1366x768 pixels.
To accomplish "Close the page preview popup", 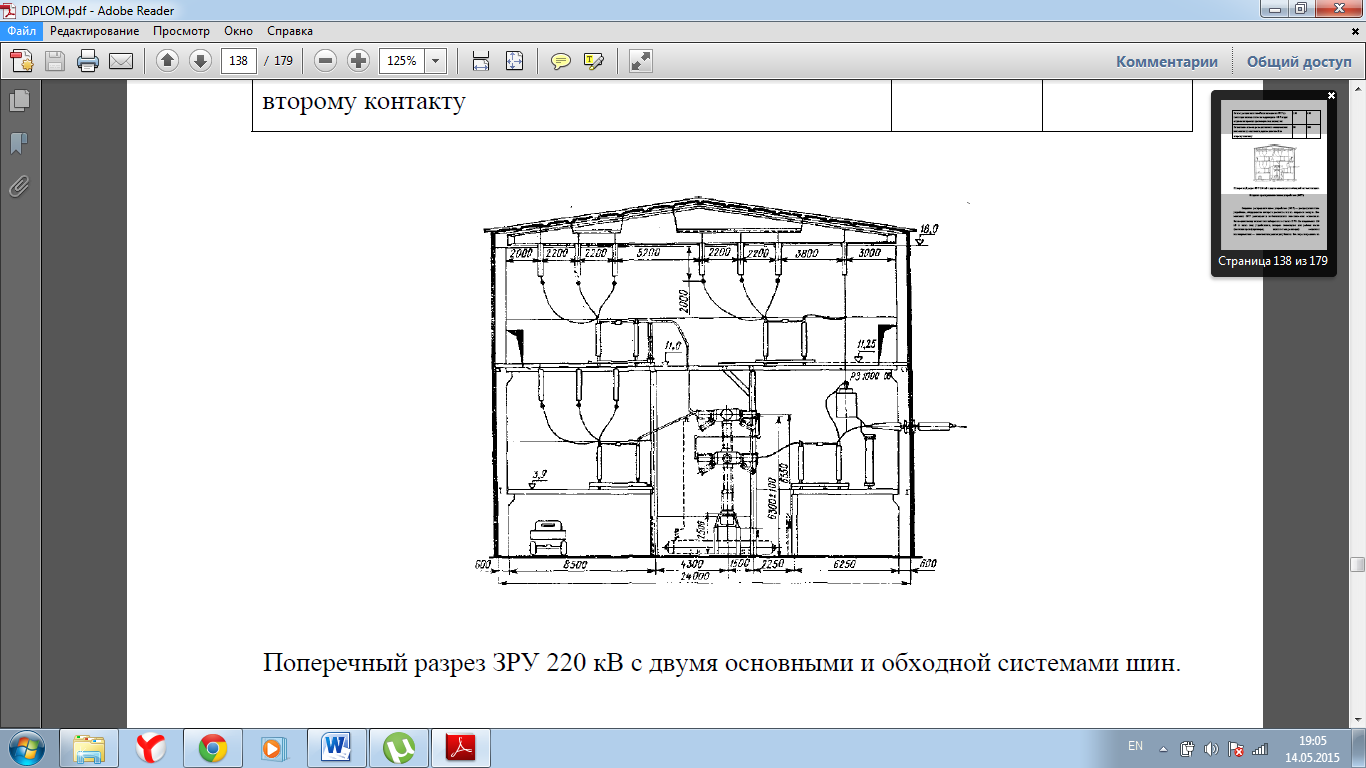I will tap(1331, 96).
